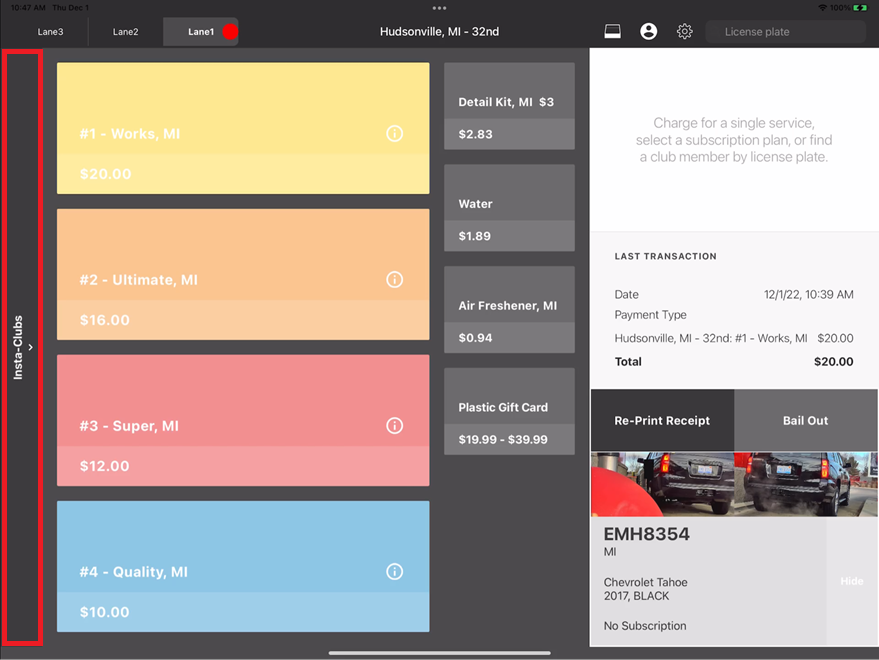Check the Wi-Fi status icon
The height and width of the screenshot is (660, 879).
[822, 8]
